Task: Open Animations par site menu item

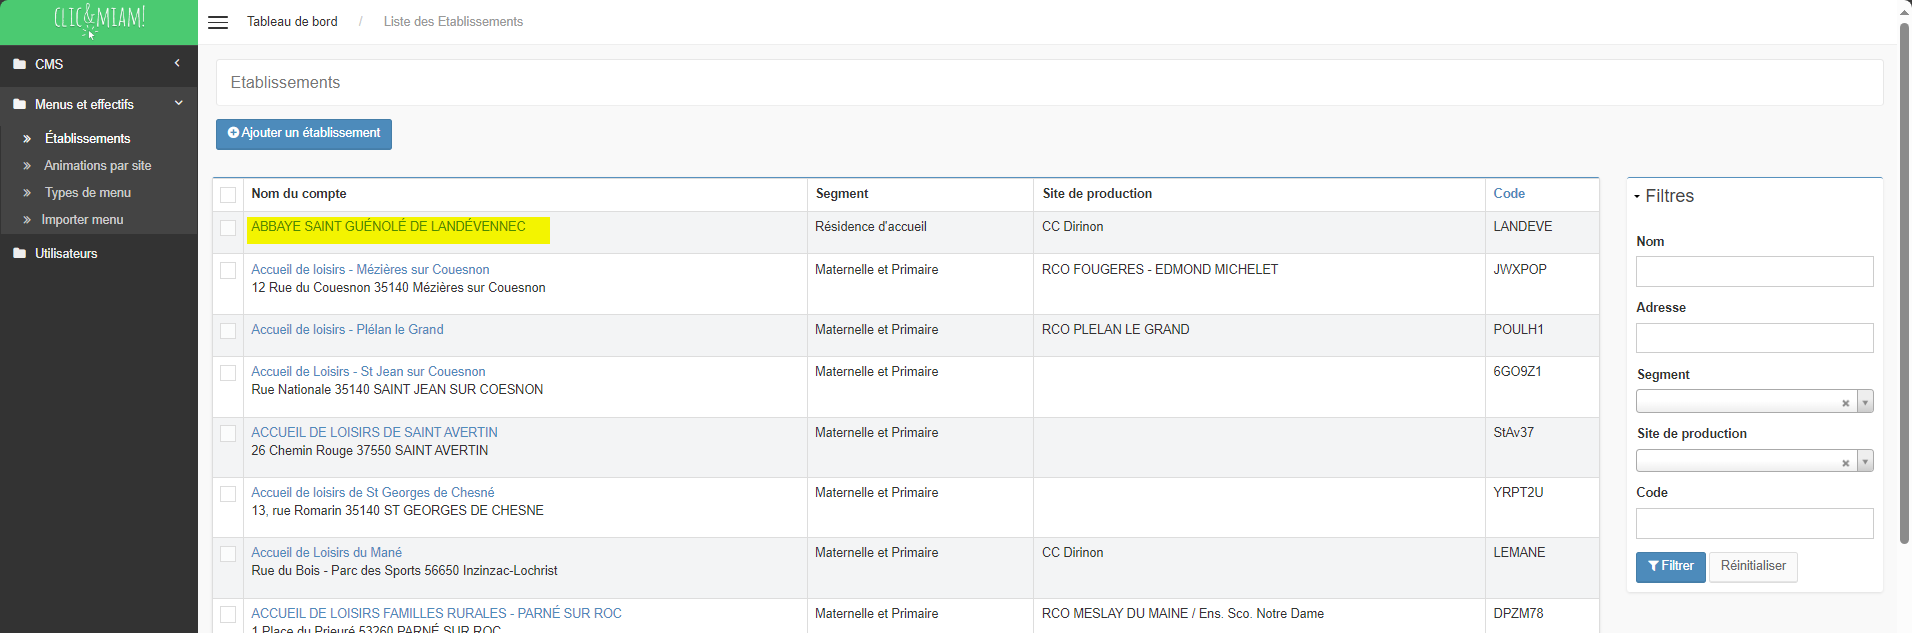Action: coord(98,165)
